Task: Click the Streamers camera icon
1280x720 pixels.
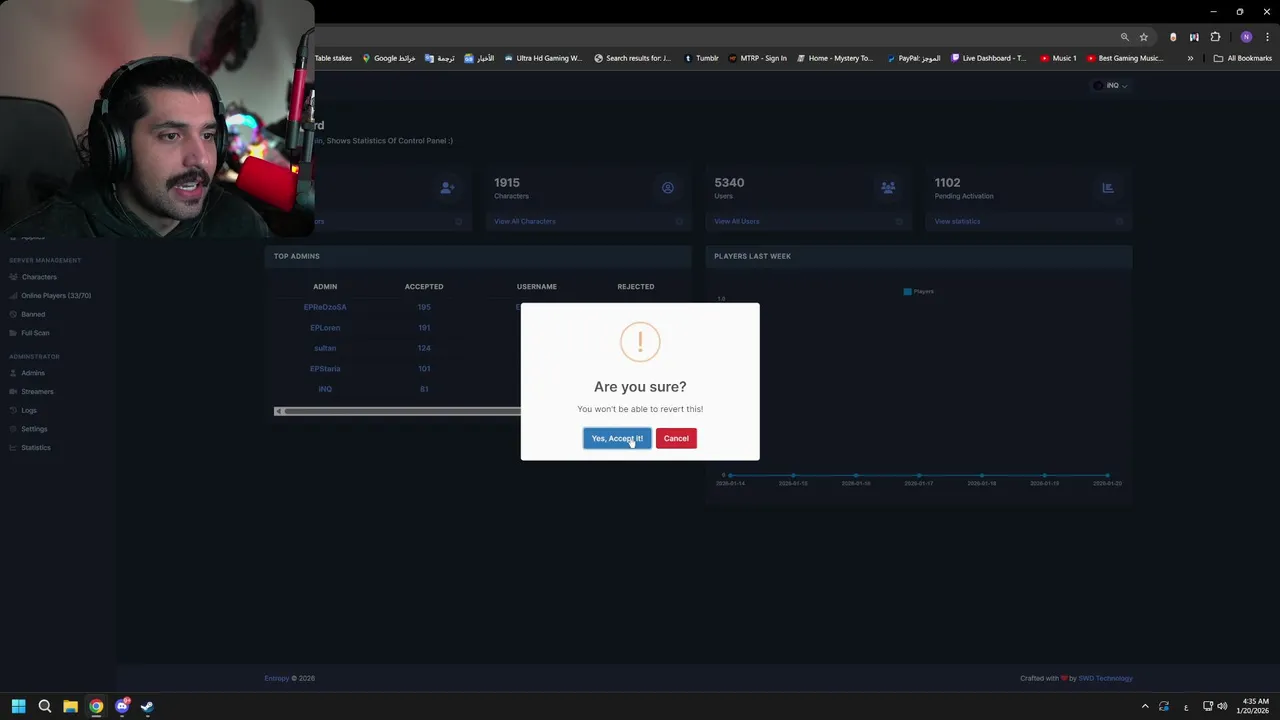Action: pyautogui.click(x=13, y=391)
